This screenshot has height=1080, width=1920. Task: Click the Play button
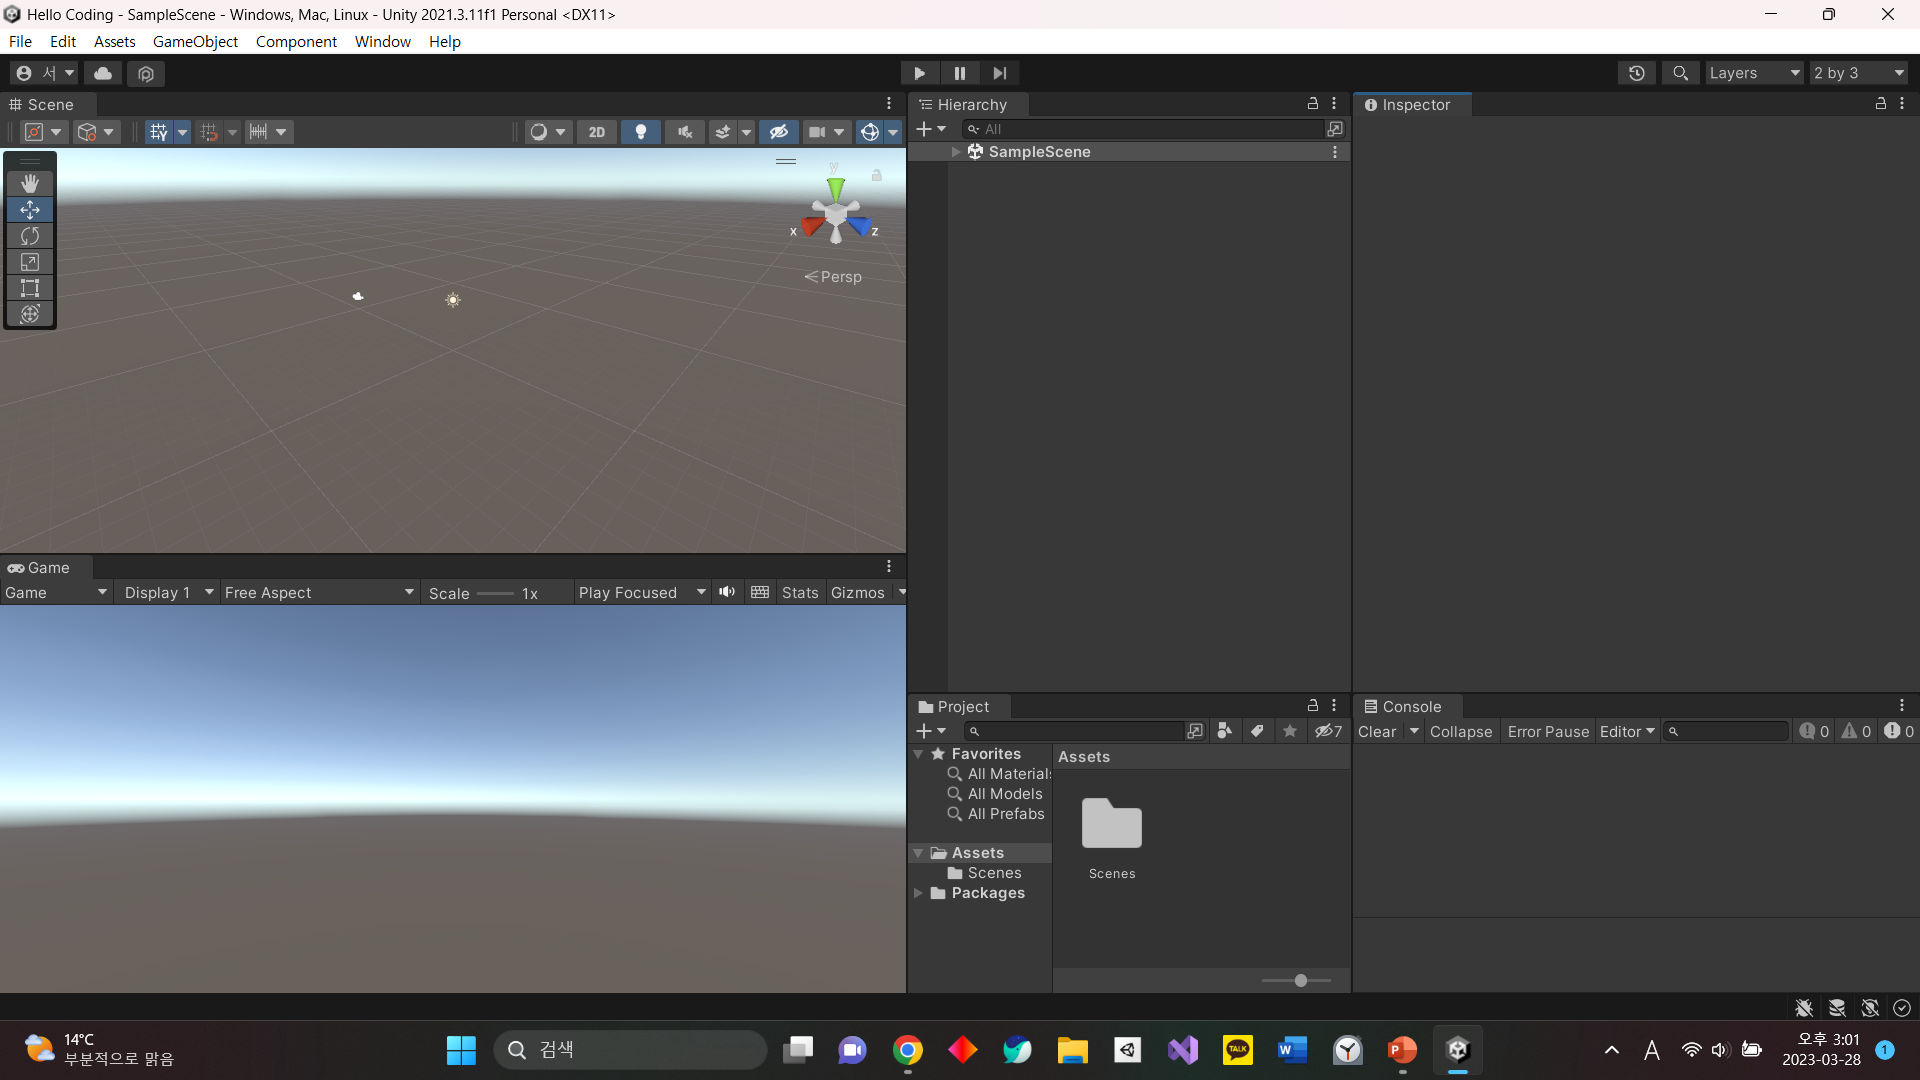(919, 73)
